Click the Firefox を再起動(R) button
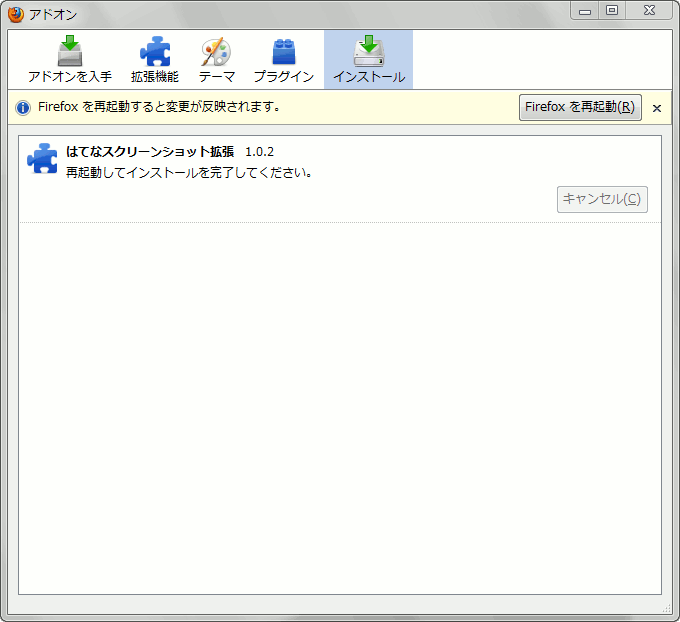Screen dimensions: 680x622 click(x=580, y=107)
